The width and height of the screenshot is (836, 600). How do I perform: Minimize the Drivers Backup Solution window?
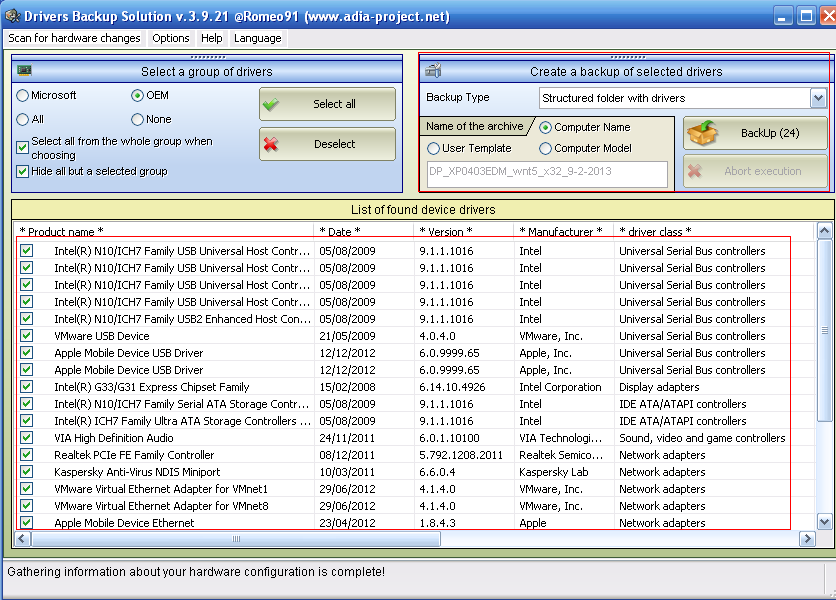pos(782,16)
